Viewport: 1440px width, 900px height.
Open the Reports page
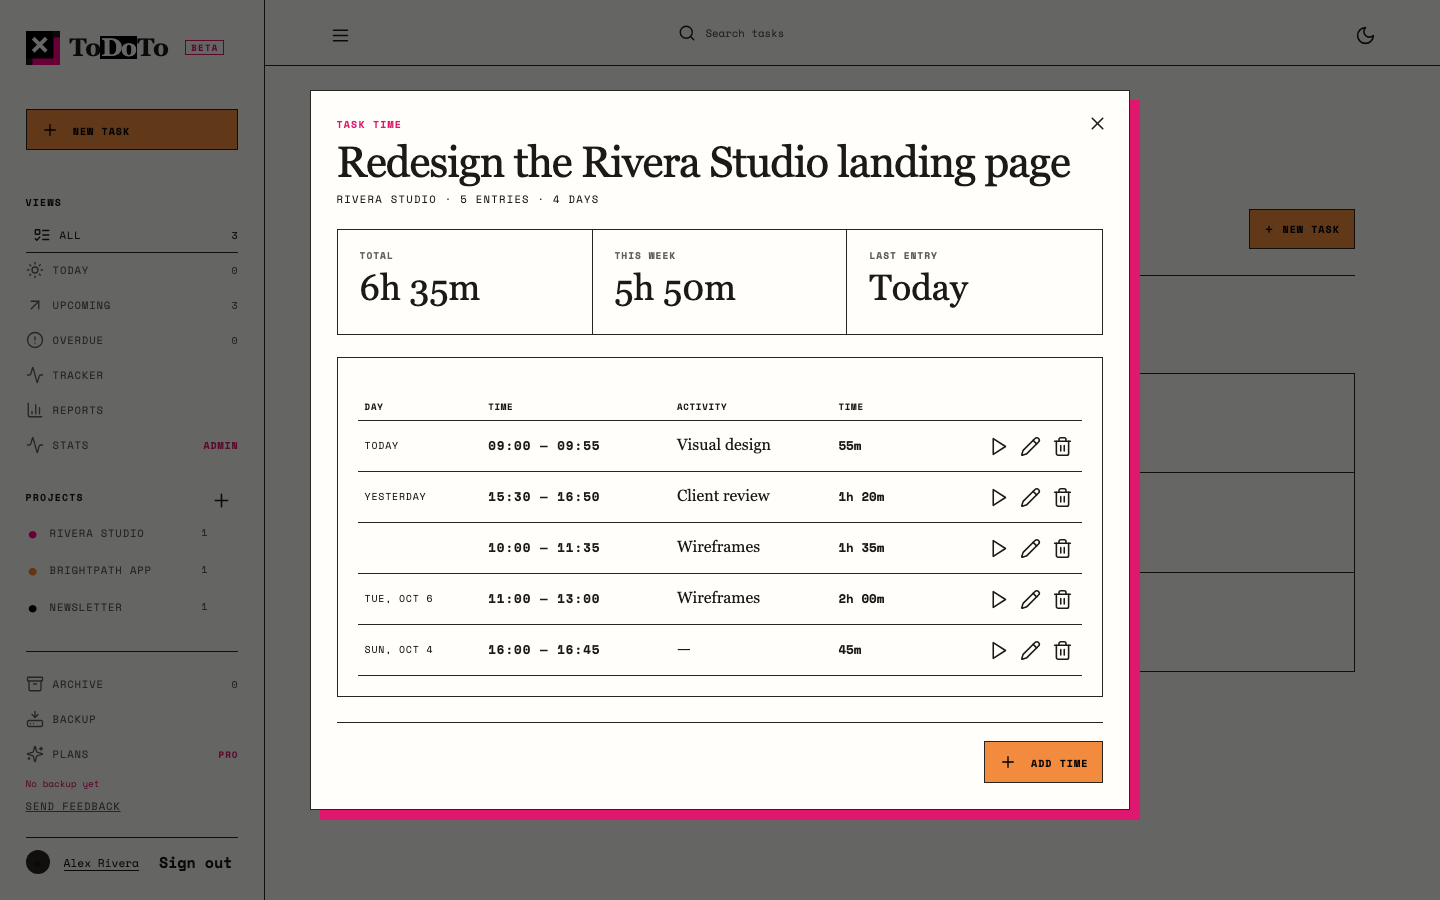coord(132,410)
